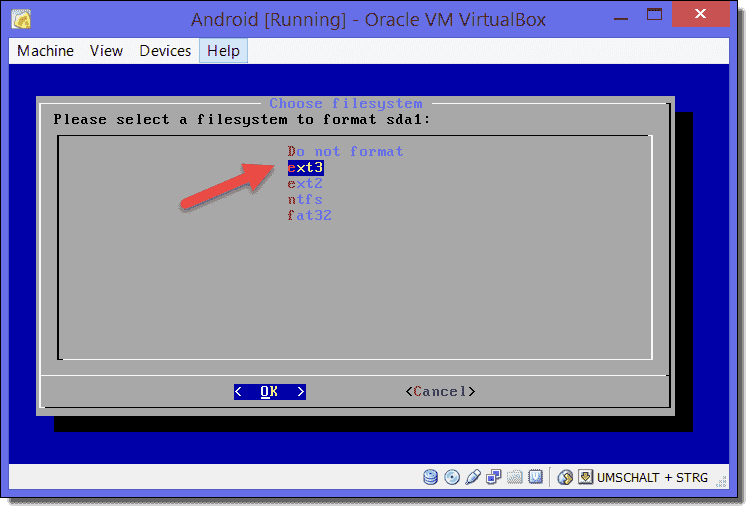Open the Devices menu
753x513 pixels.
165,51
